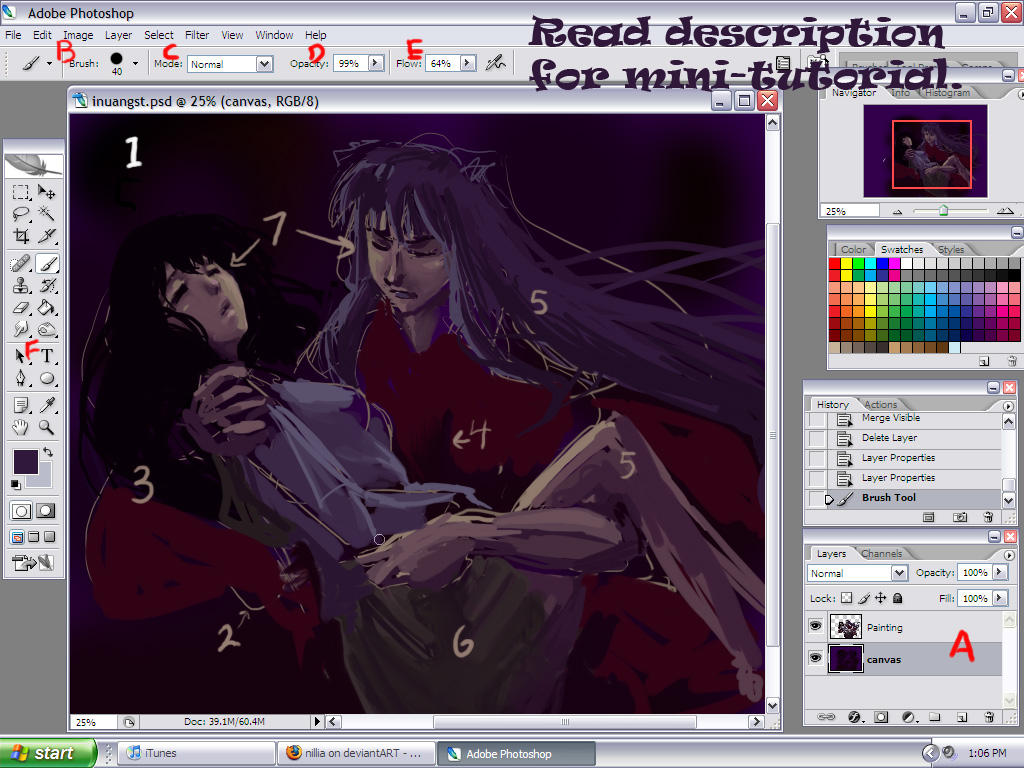Screen dimensions: 1024x768
Task: Select the Paint Bucket tool
Action: point(46,307)
